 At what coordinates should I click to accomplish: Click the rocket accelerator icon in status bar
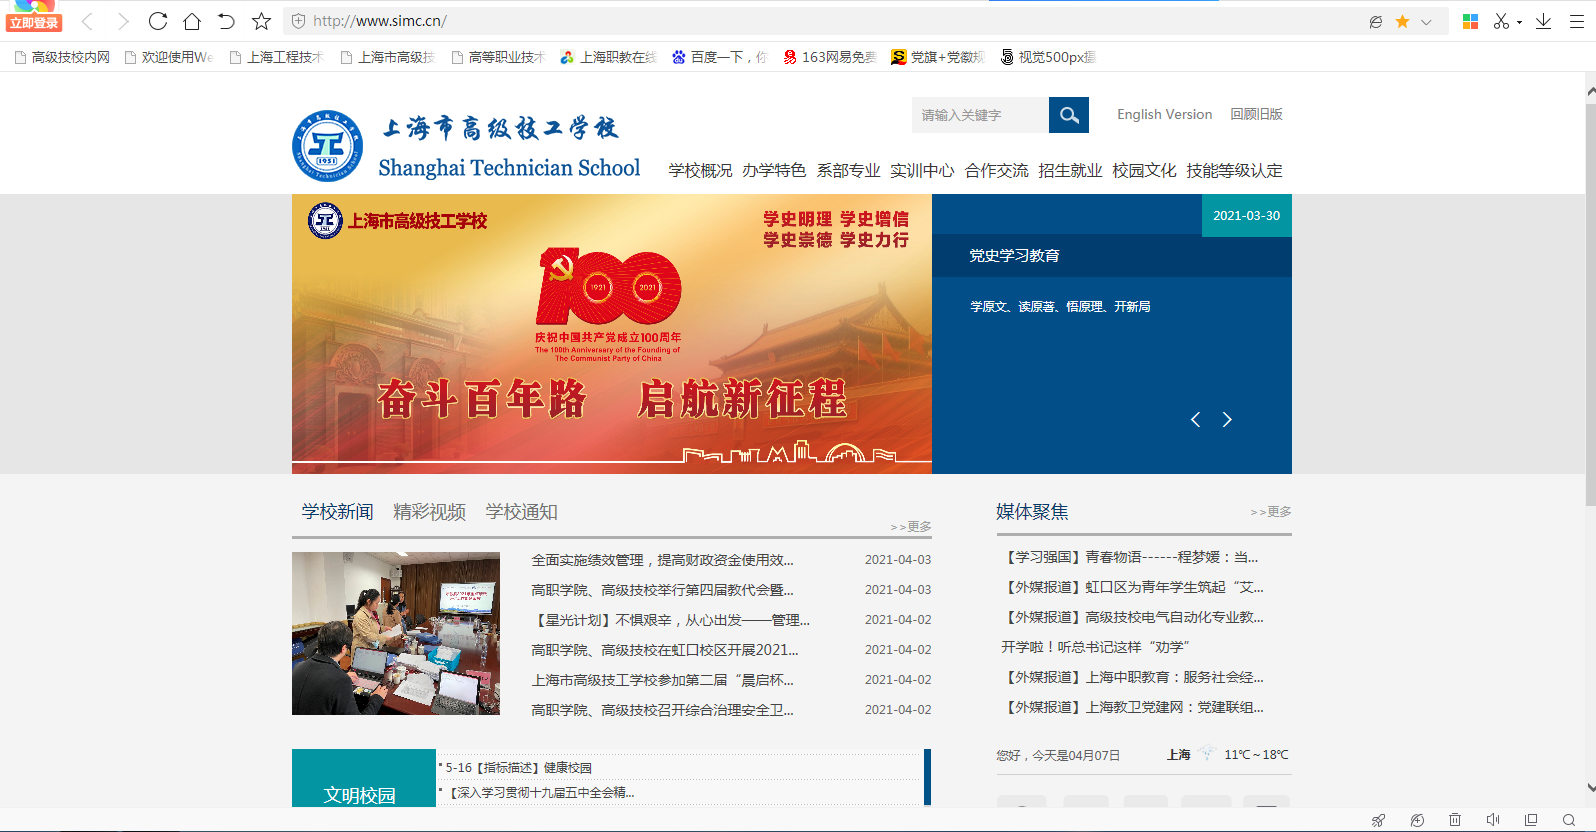coord(1378,820)
